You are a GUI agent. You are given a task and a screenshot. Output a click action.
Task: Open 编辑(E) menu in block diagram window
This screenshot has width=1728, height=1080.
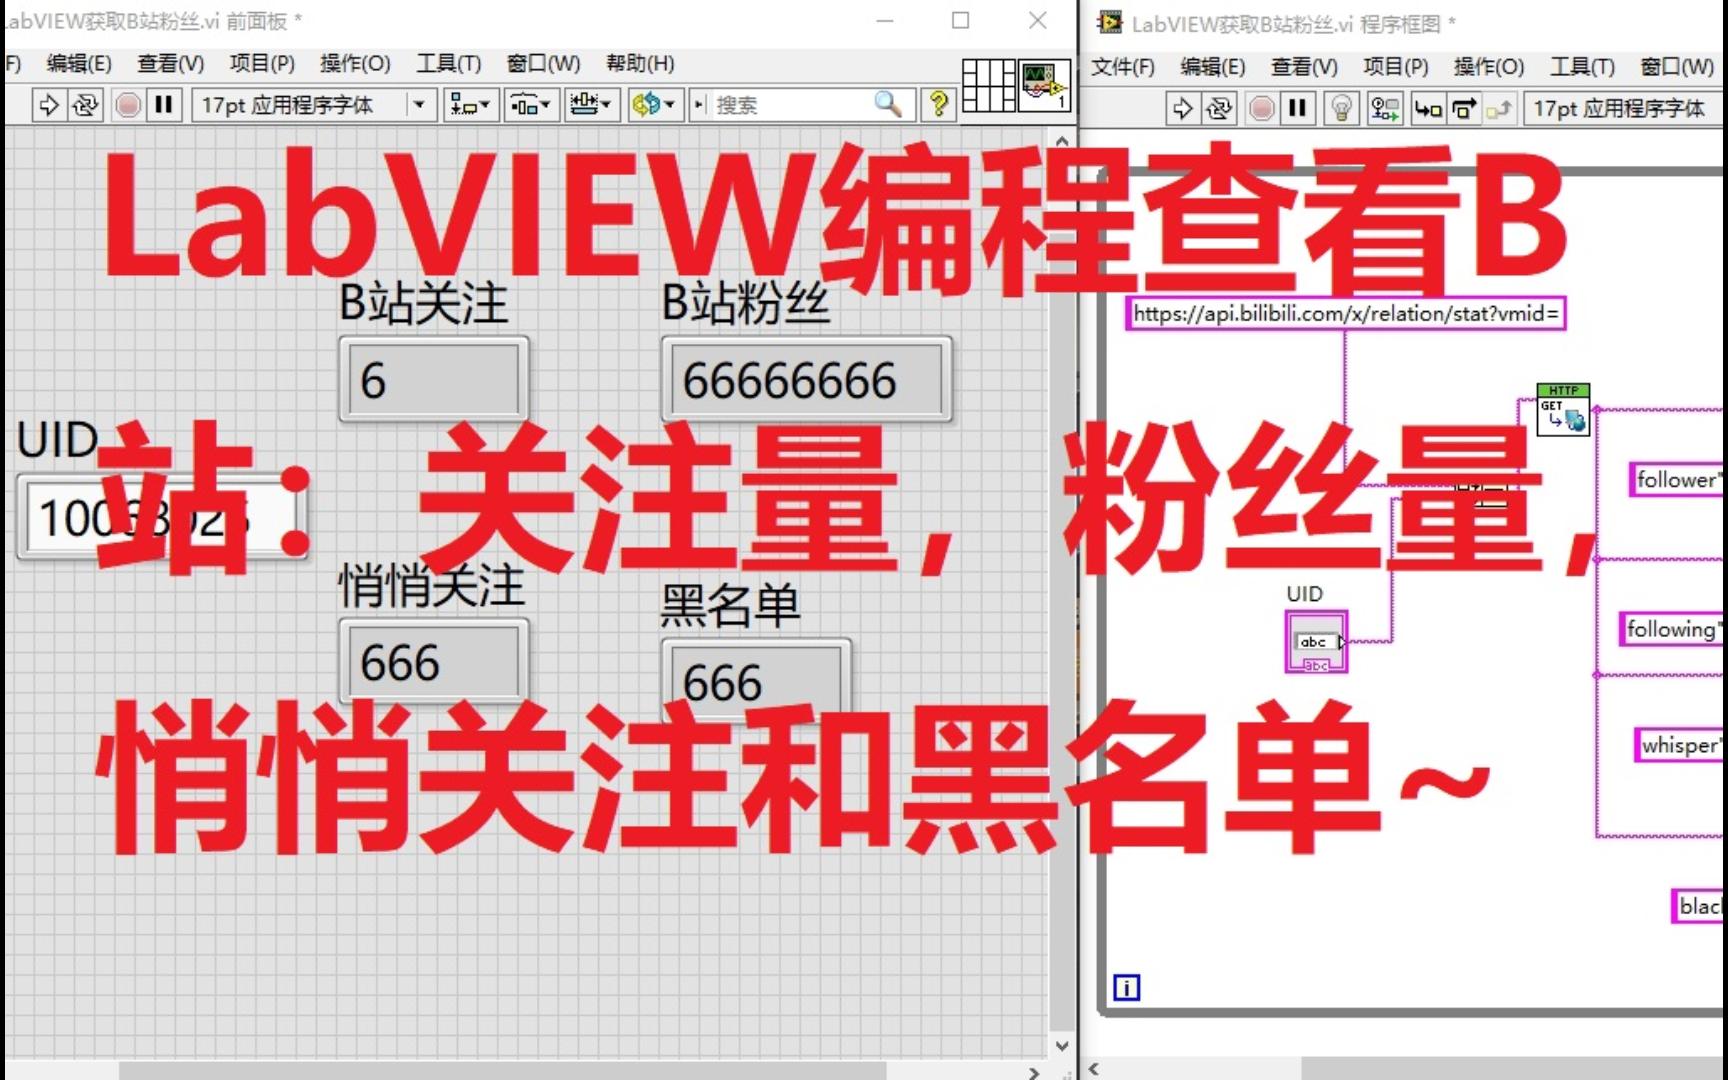click(x=1213, y=67)
